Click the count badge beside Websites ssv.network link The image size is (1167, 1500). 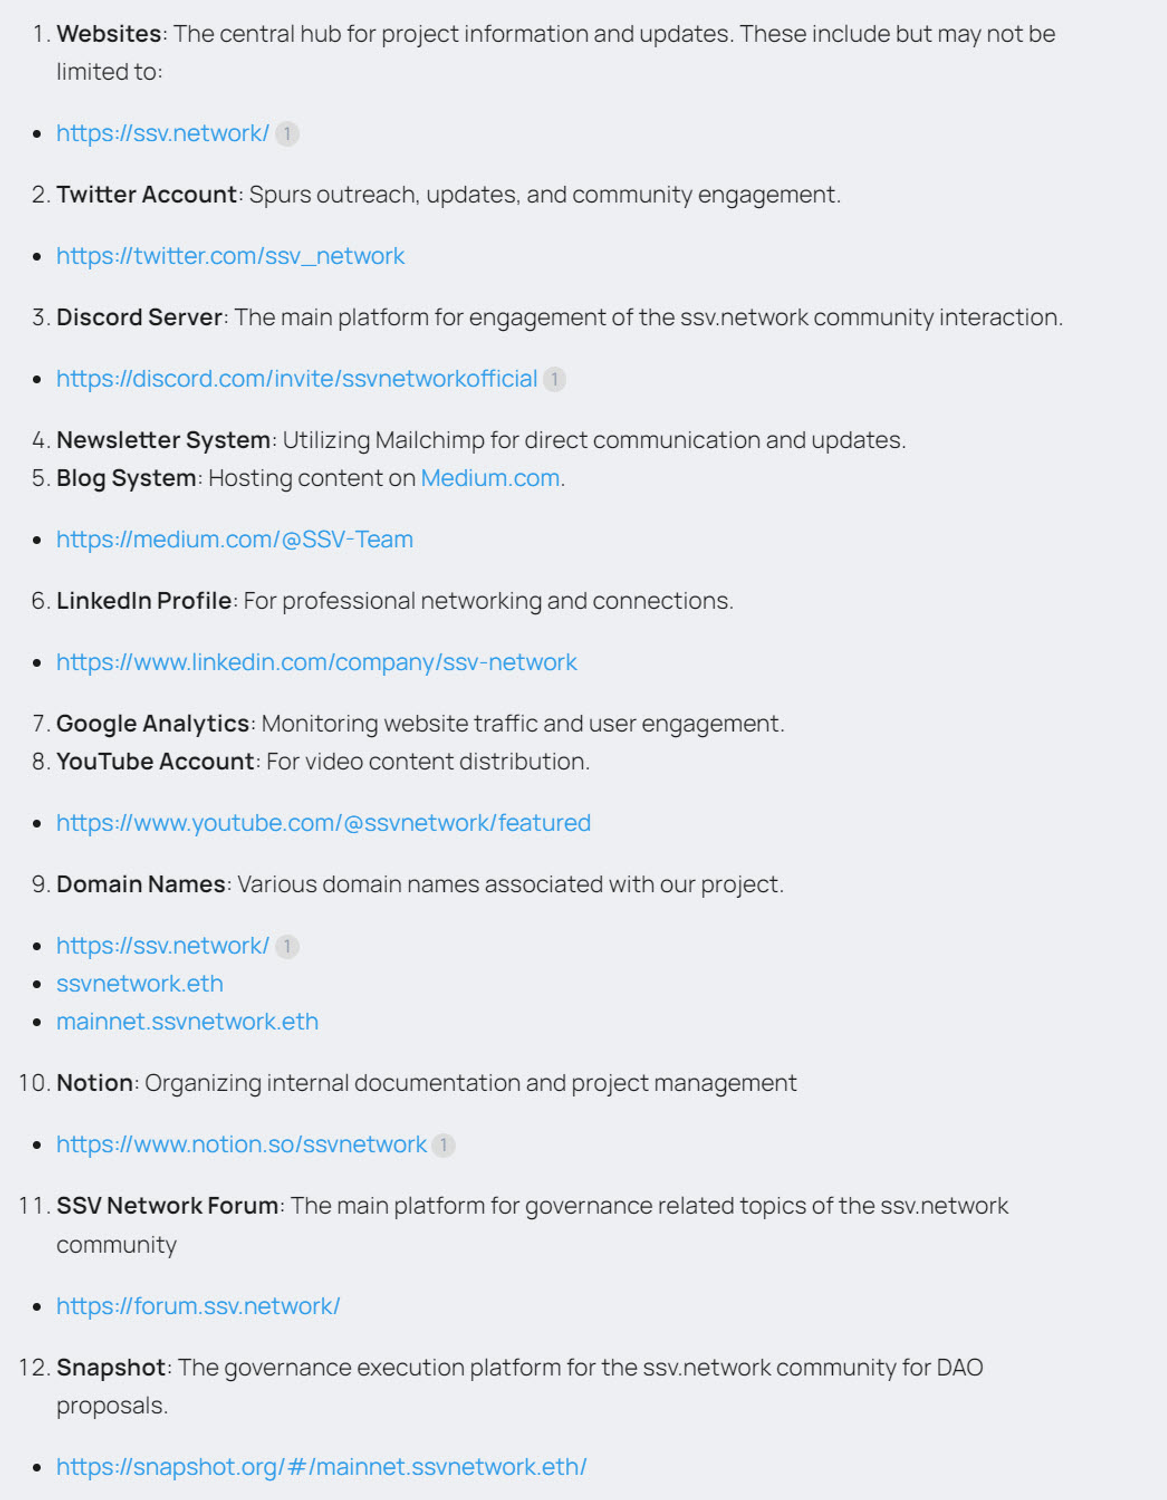(287, 134)
